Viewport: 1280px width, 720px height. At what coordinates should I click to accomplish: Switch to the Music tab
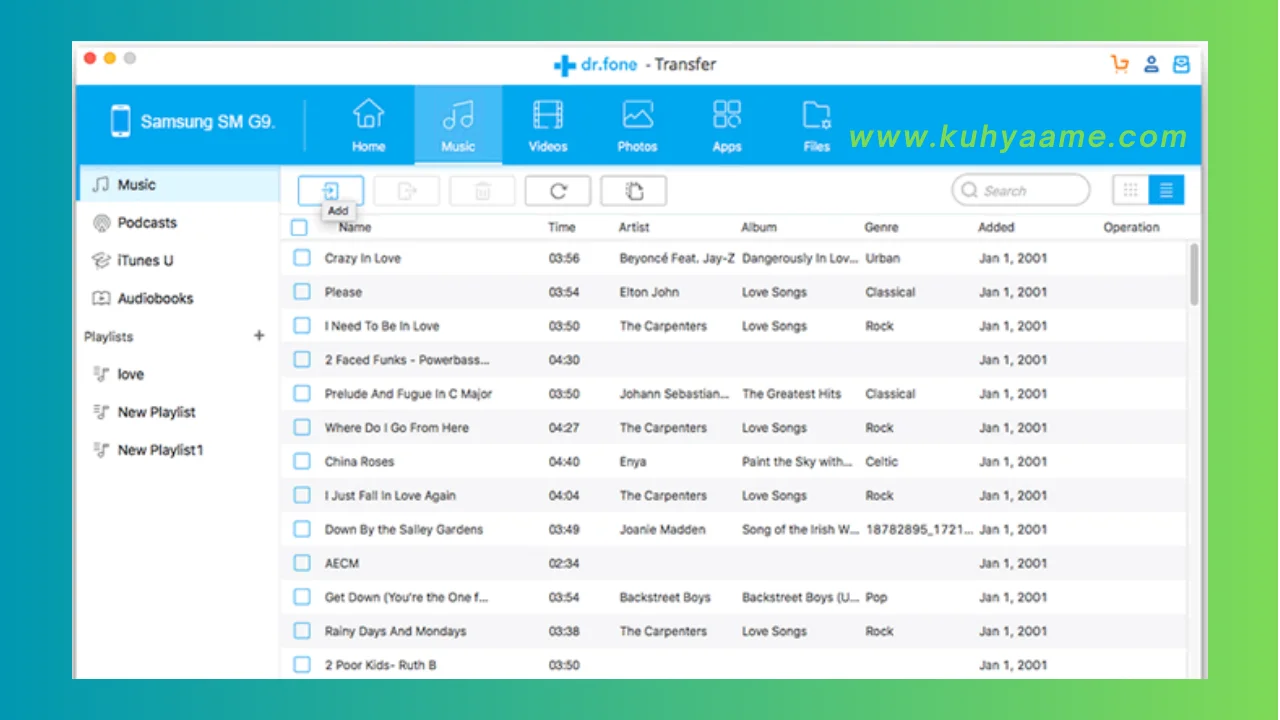click(458, 126)
